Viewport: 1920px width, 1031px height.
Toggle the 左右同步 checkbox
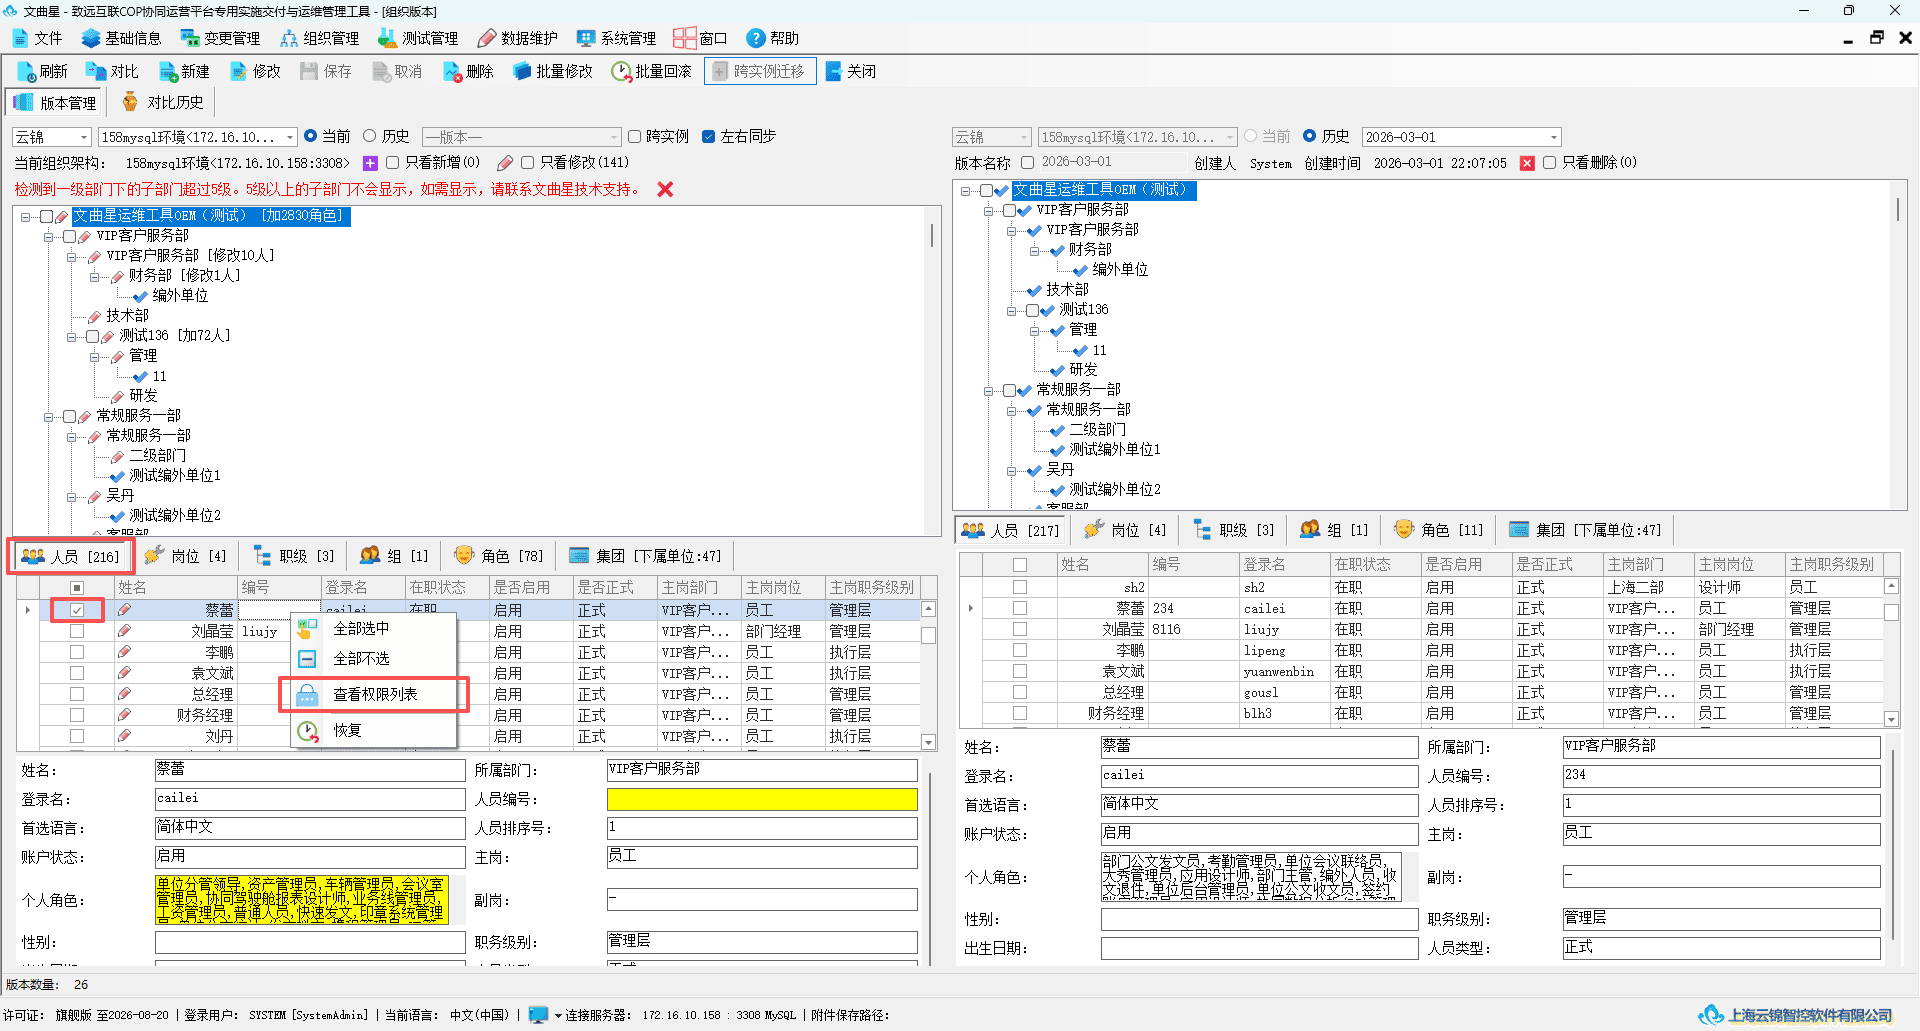[708, 137]
